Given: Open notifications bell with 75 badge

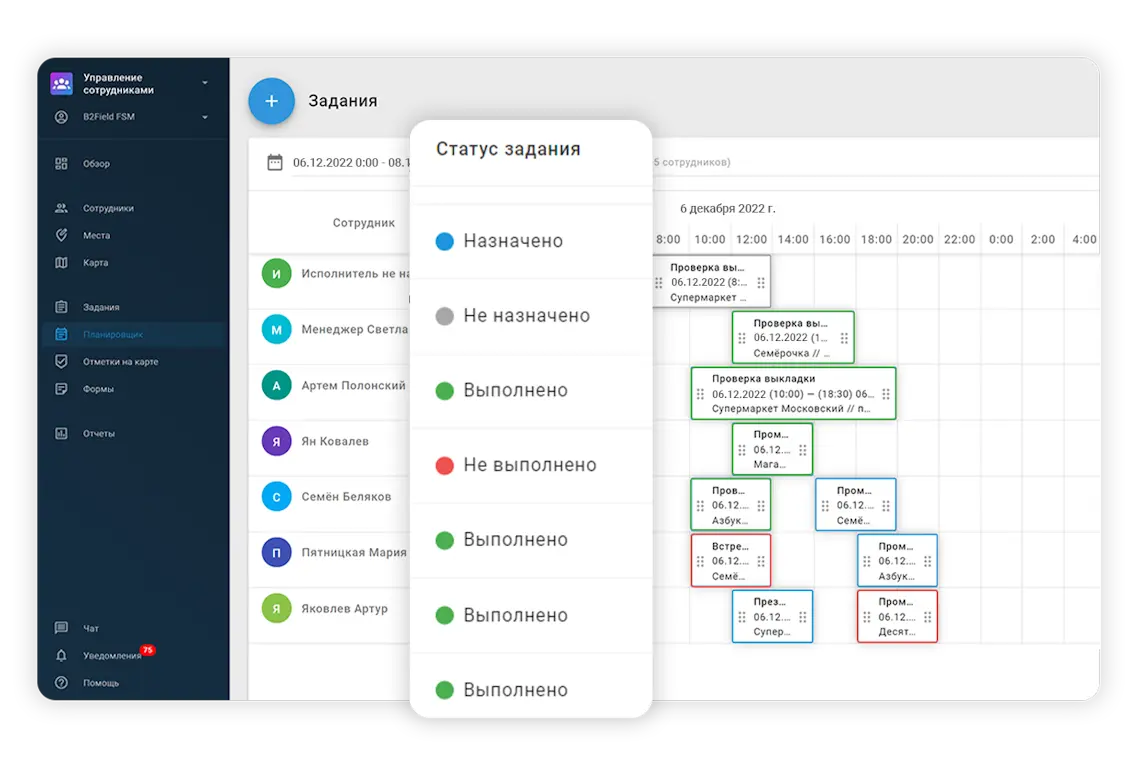Looking at the screenshot, I should click(x=62, y=656).
